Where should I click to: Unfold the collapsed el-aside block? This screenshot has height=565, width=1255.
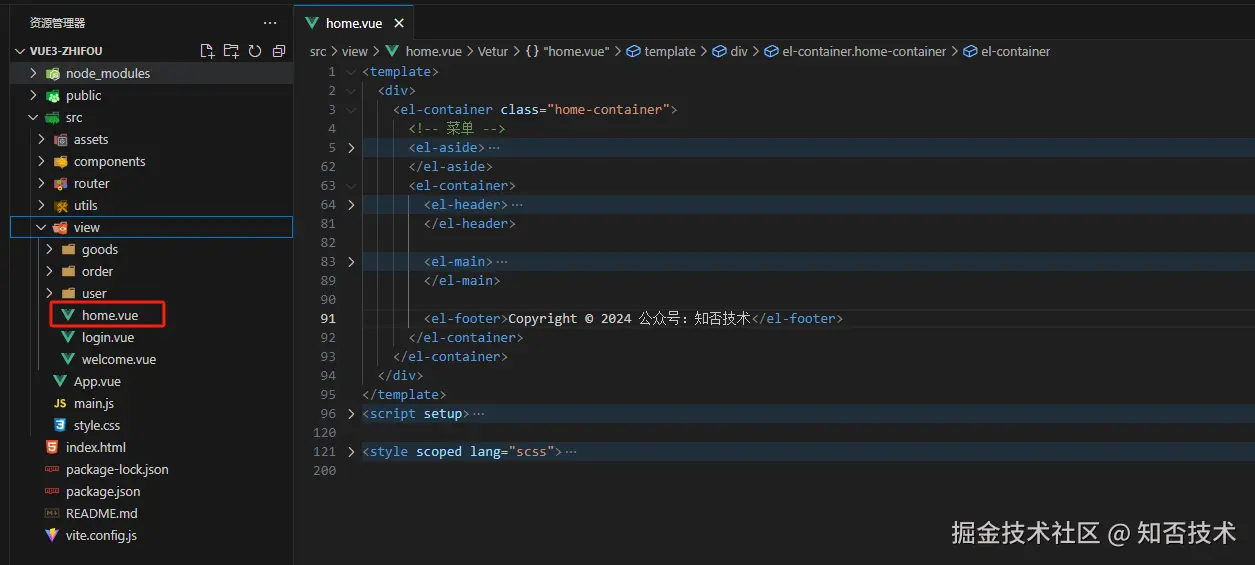351,147
